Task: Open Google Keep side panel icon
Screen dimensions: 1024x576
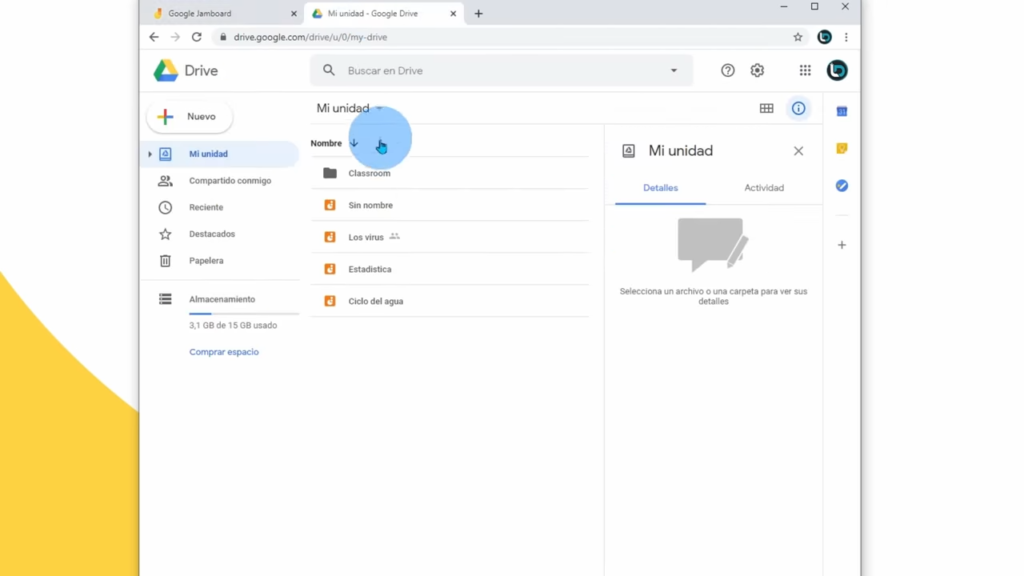Action: (842, 149)
